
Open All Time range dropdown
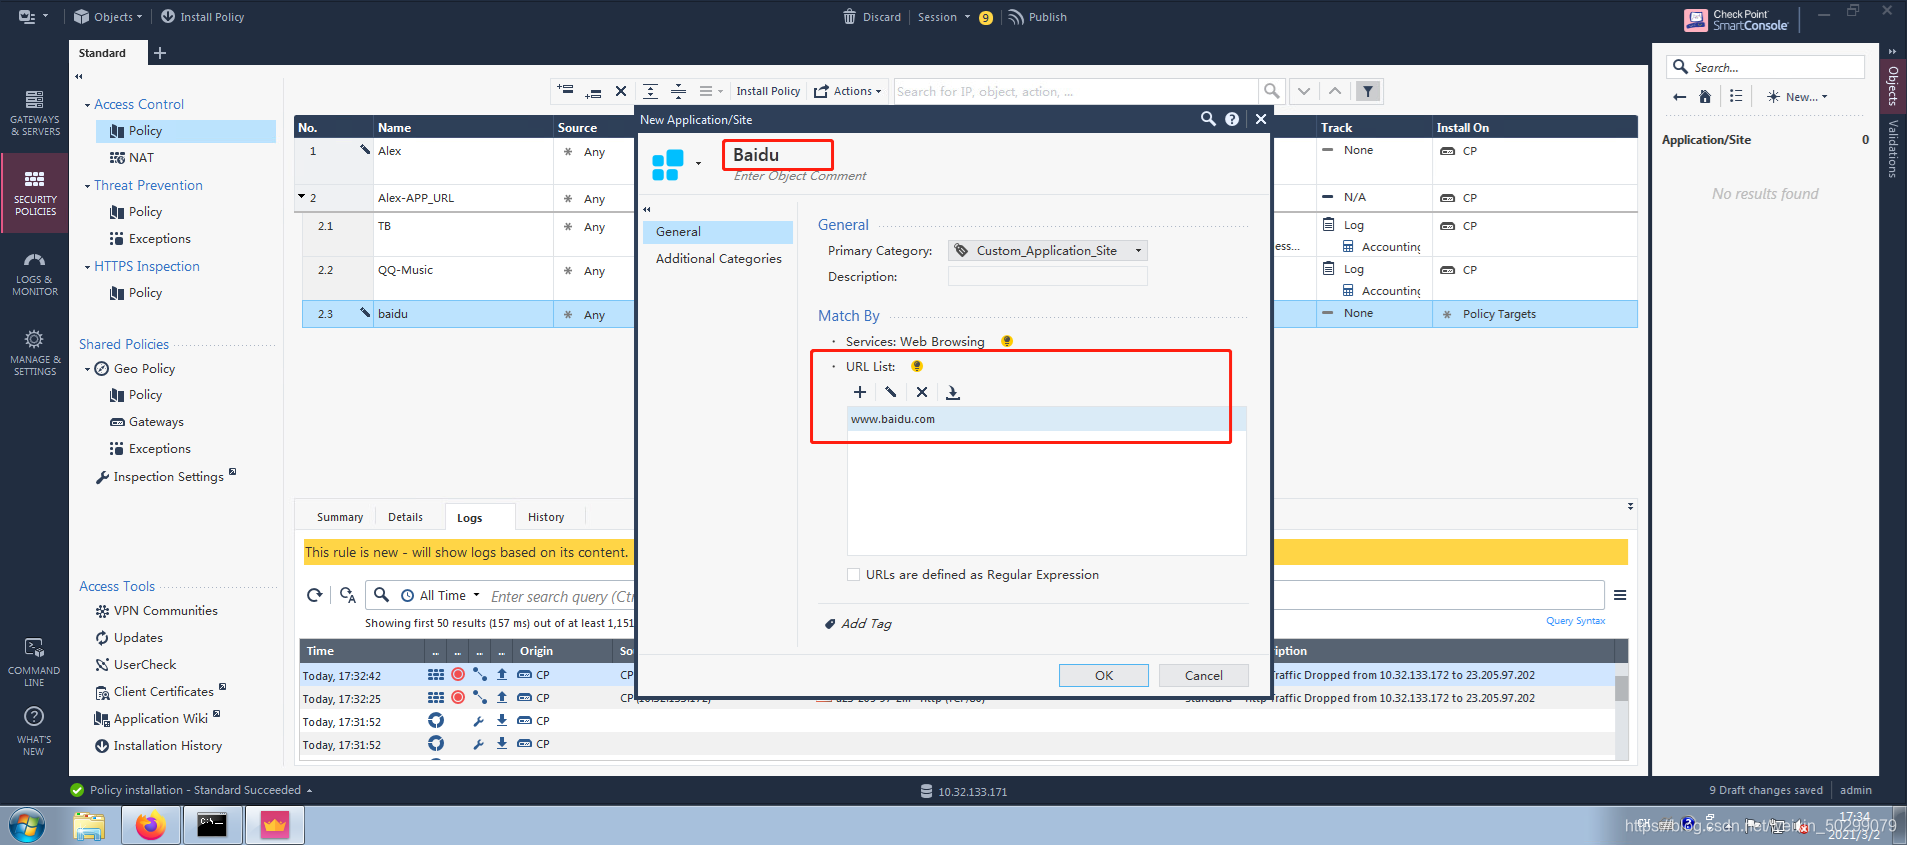pyautogui.click(x=441, y=595)
